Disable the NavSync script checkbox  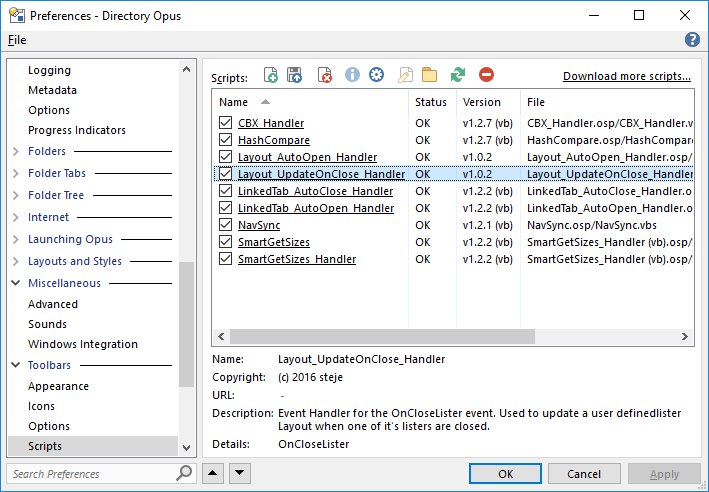pyautogui.click(x=225, y=225)
